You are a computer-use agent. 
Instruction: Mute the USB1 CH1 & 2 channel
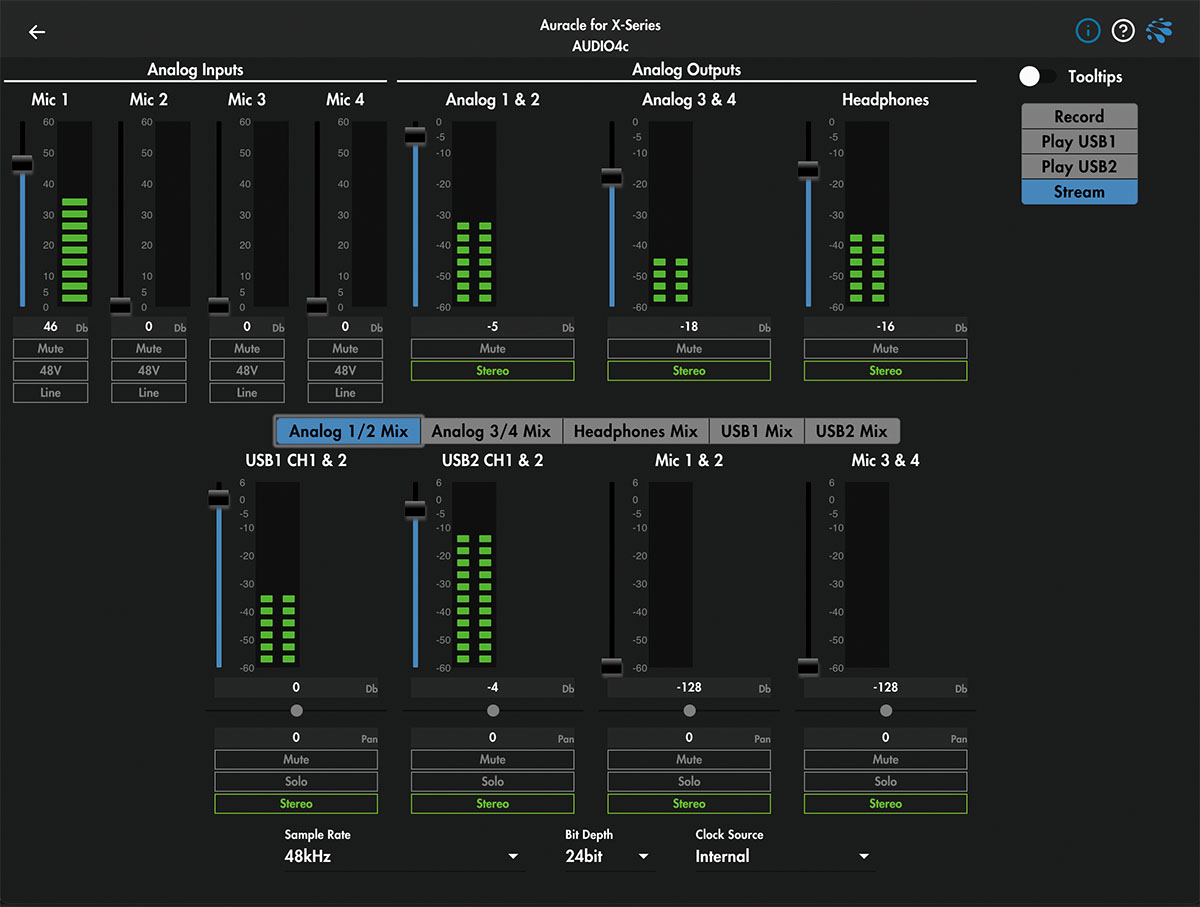(296, 760)
